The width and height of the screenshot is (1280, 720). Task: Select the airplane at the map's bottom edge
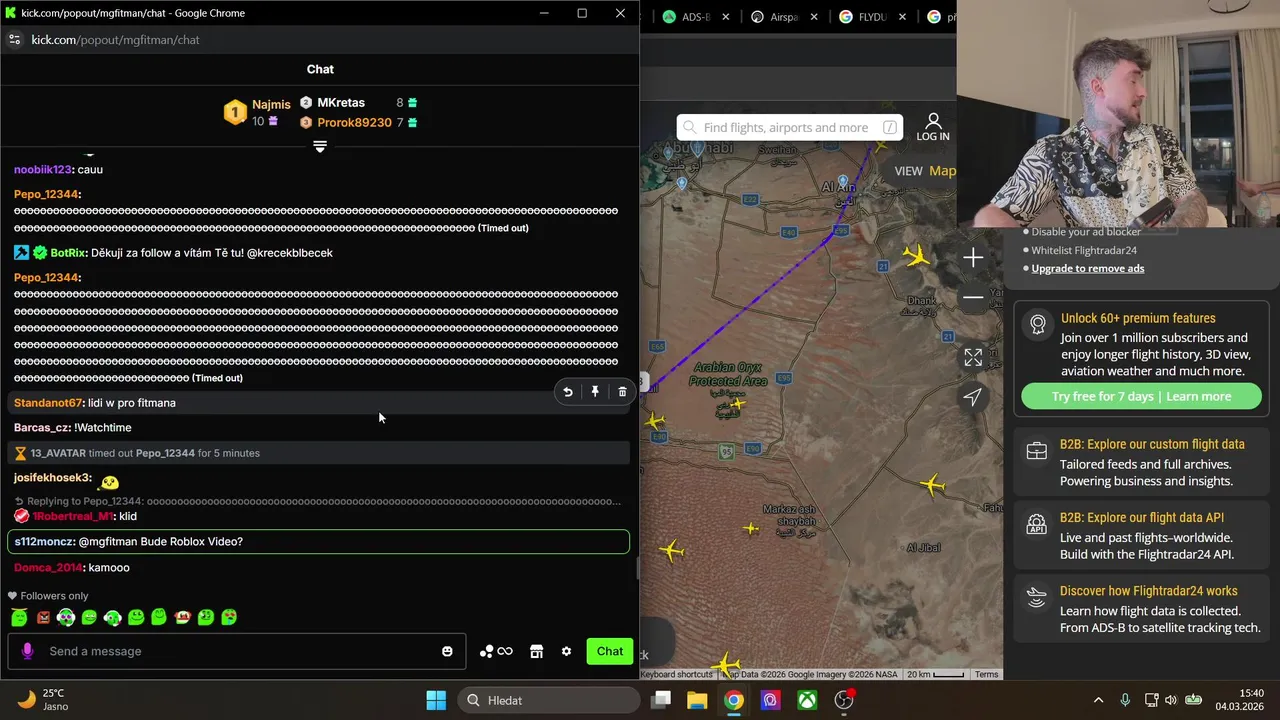[727, 664]
